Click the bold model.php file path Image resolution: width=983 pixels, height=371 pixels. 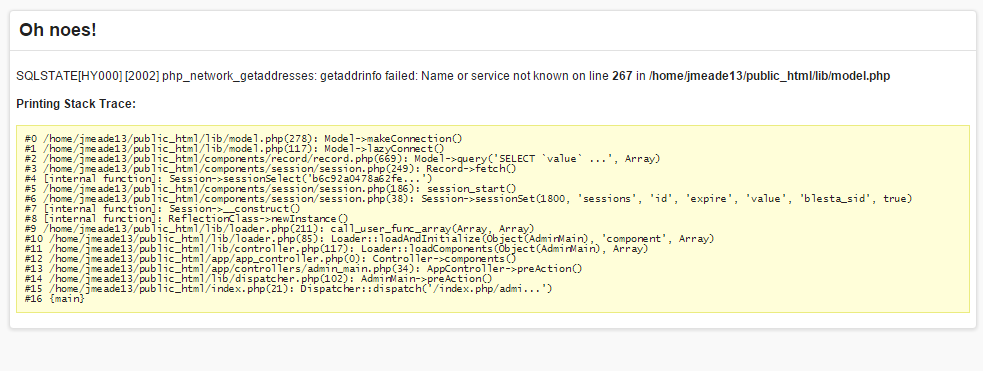[769, 76]
